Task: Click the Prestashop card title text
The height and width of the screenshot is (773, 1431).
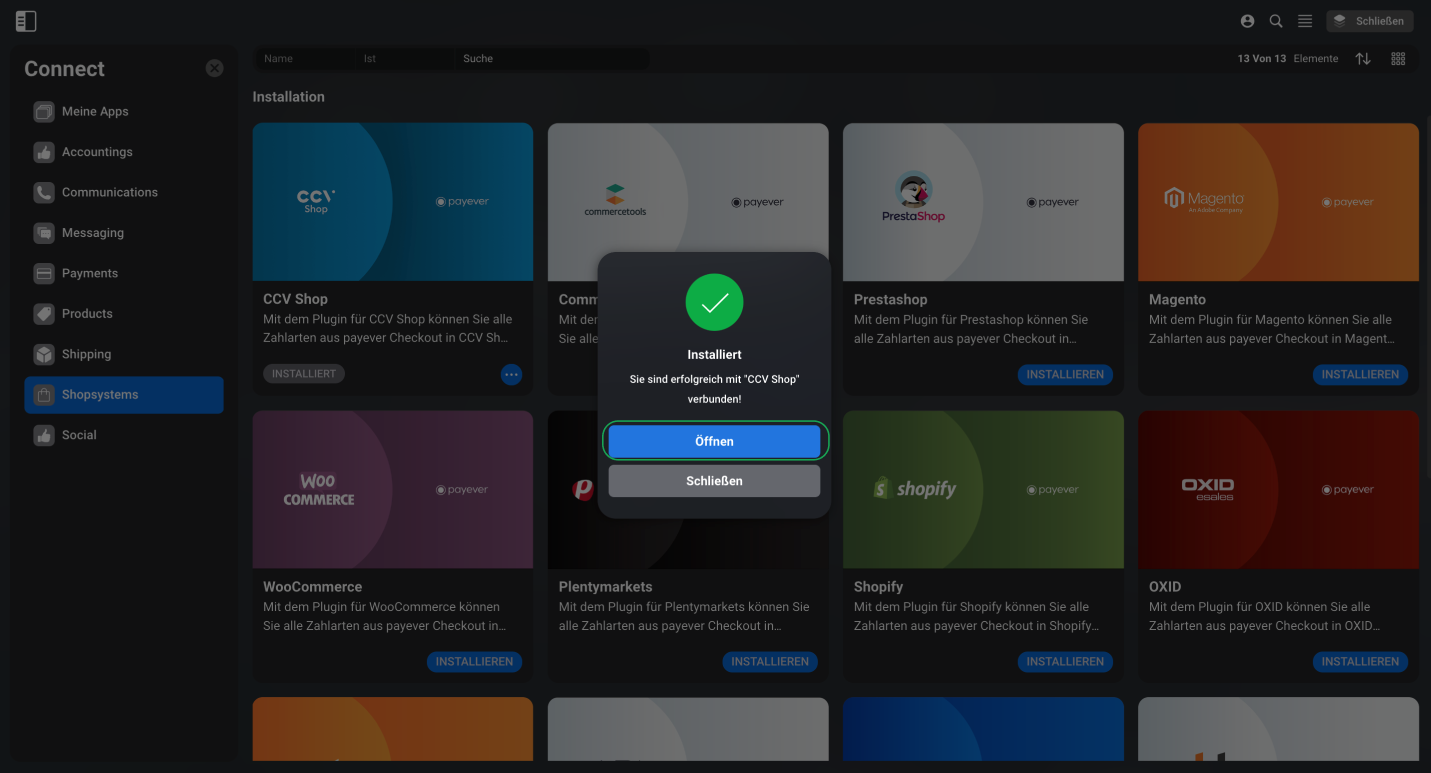Action: pyautogui.click(x=890, y=300)
